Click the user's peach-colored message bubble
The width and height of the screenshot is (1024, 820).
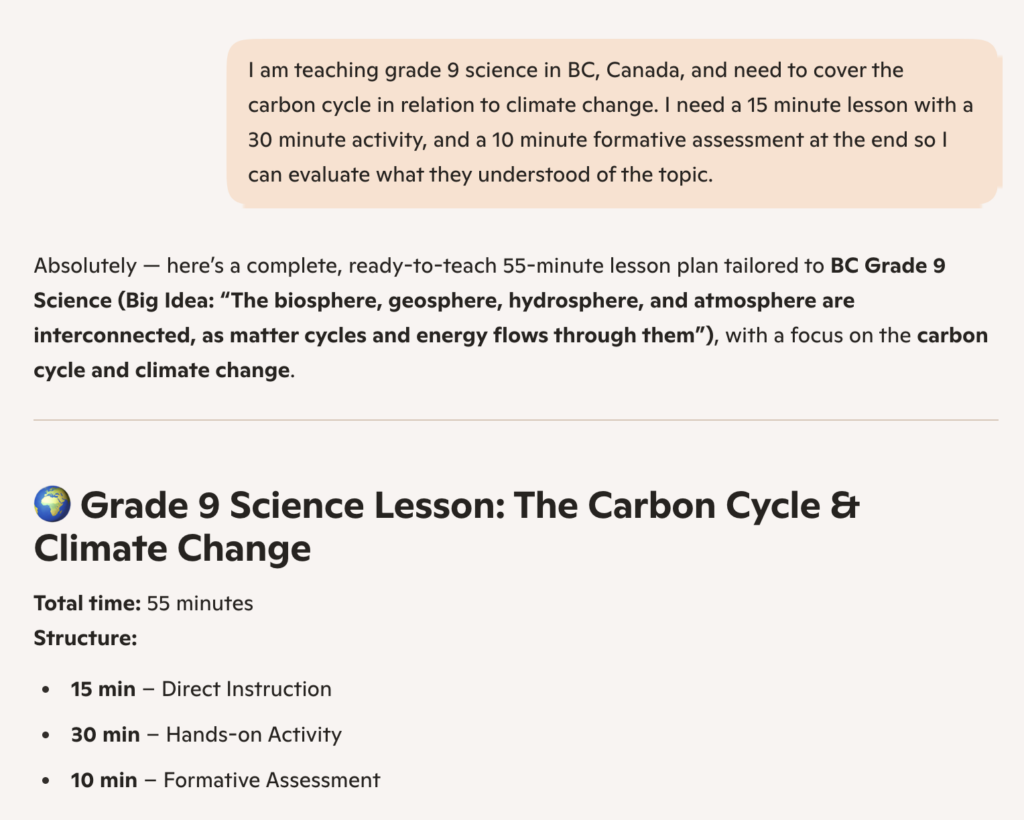(x=612, y=123)
